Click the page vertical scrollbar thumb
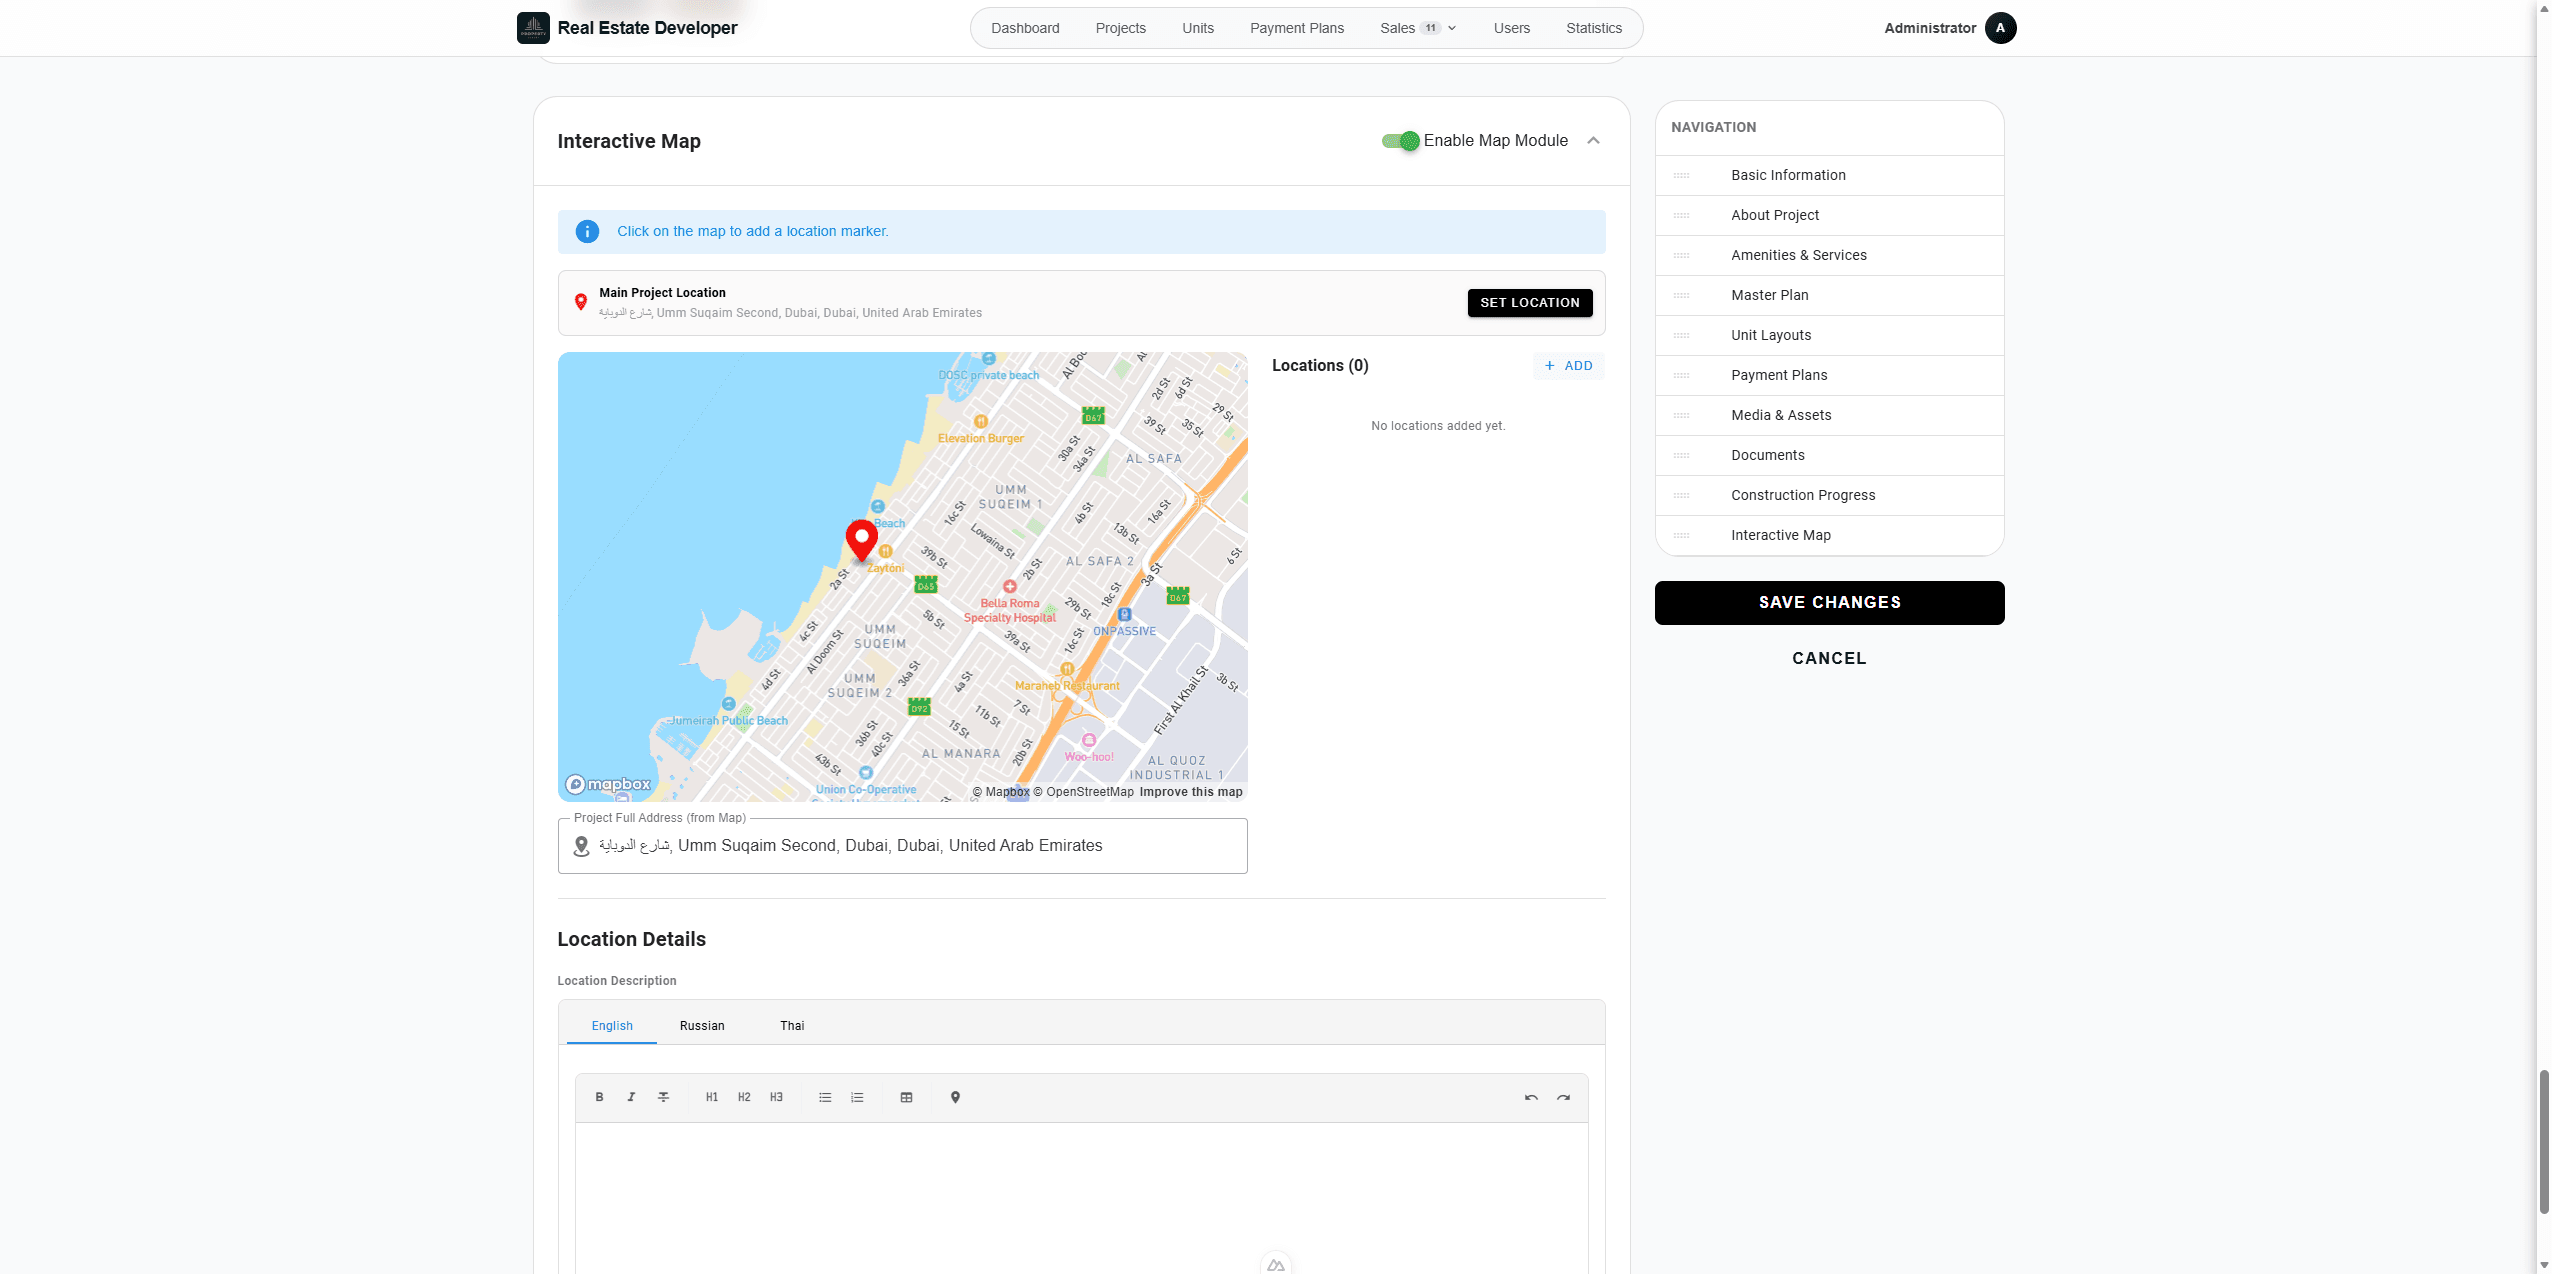The width and height of the screenshot is (2552, 1274). click(2544, 1140)
